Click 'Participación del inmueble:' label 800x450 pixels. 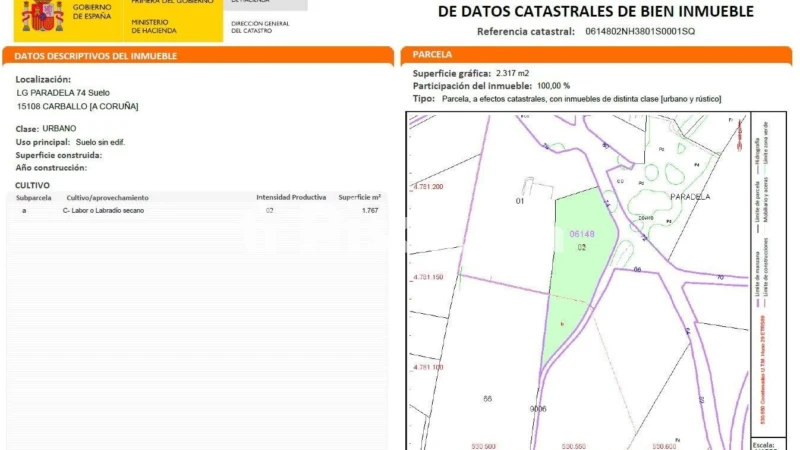point(472,86)
